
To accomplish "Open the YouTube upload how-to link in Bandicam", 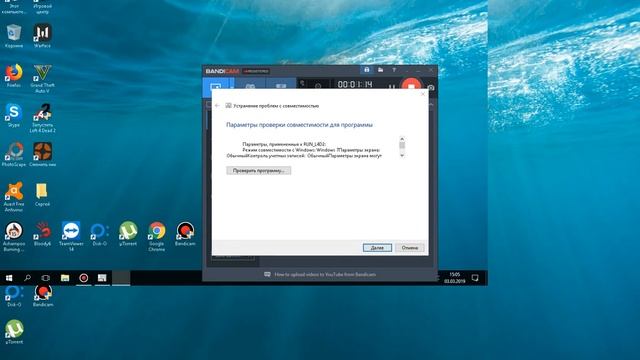I will [325, 274].
